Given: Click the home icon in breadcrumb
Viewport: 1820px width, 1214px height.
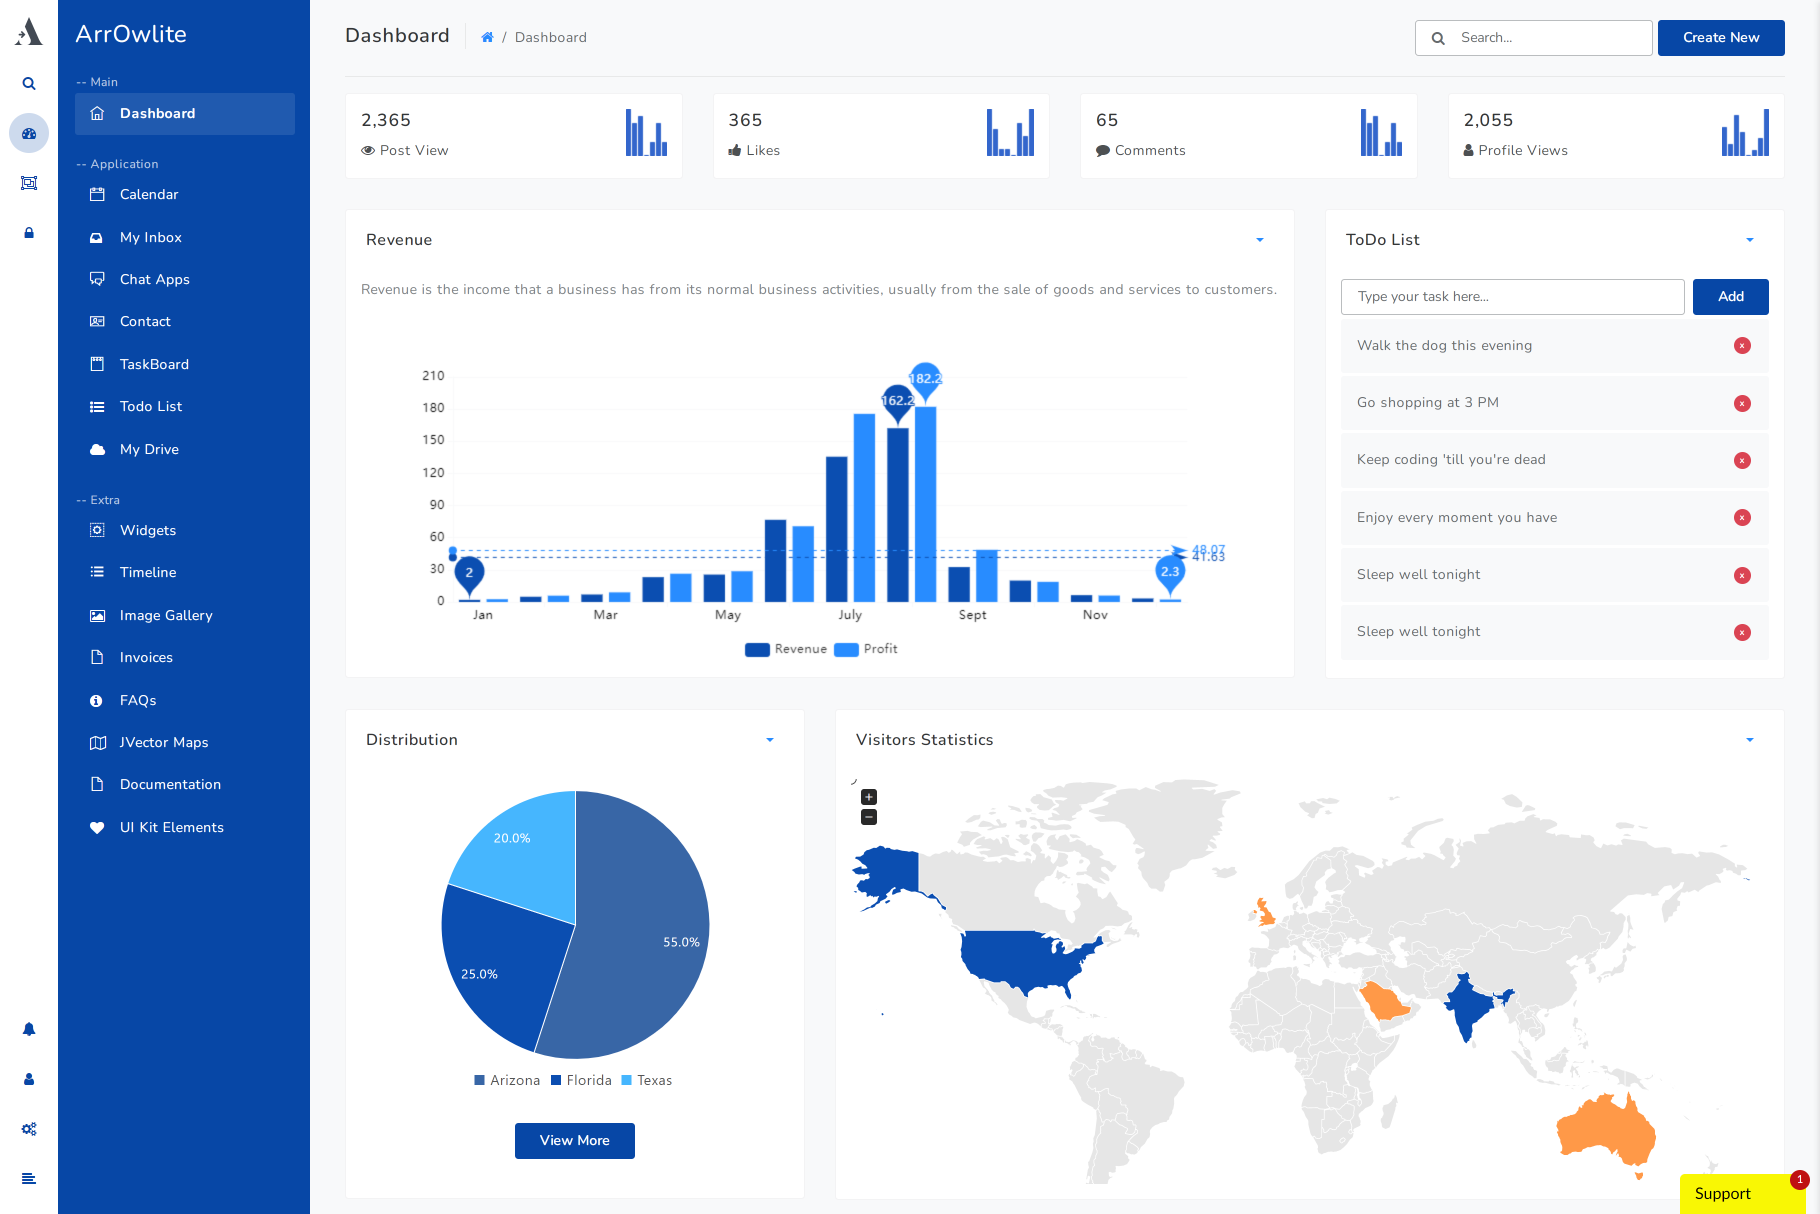Looking at the screenshot, I should point(487,38).
